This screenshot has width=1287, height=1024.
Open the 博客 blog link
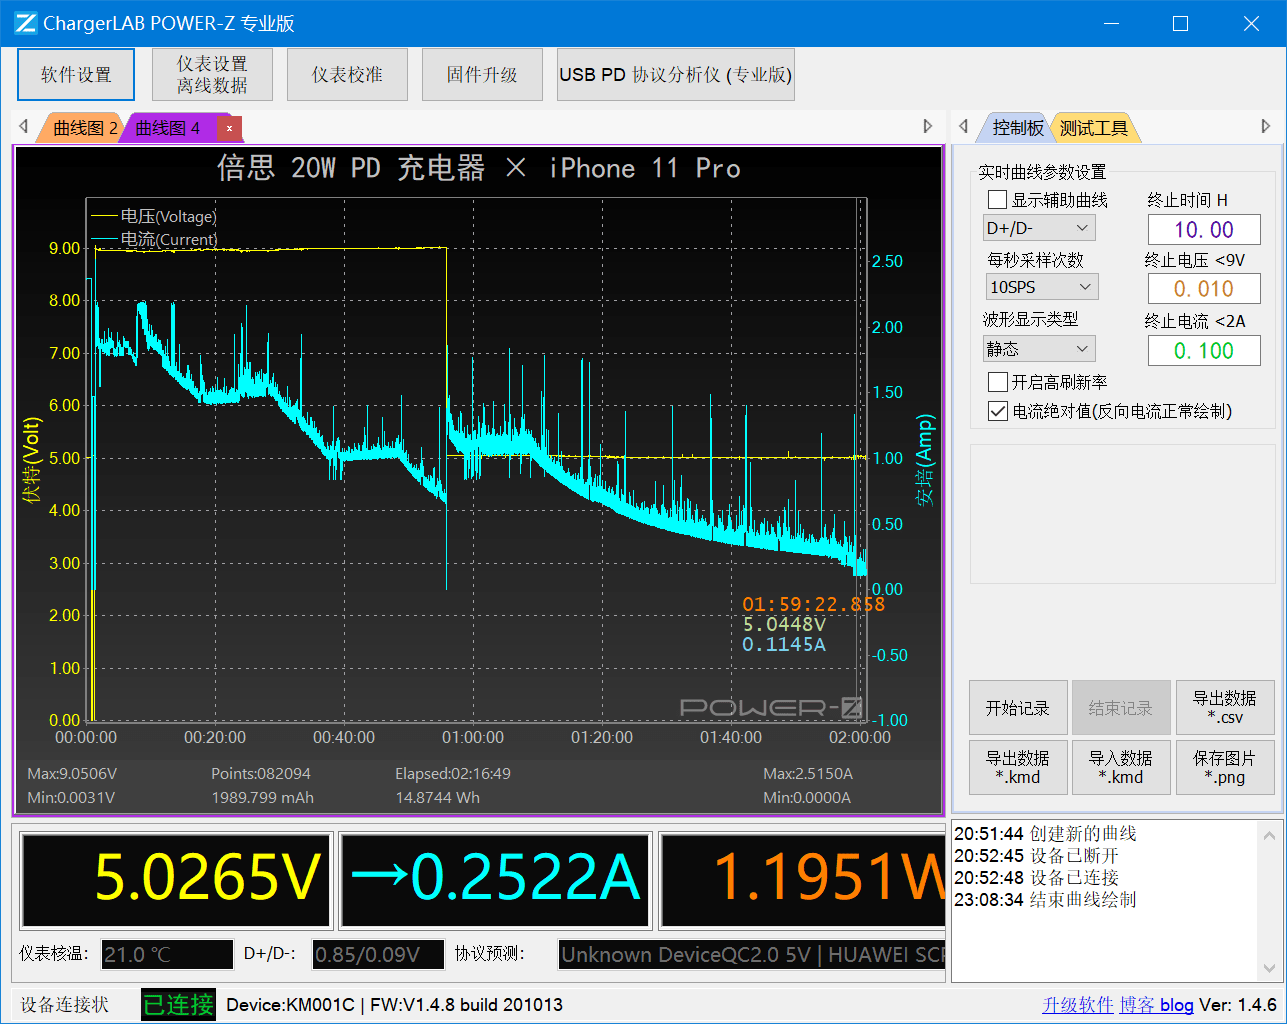tap(1156, 1005)
